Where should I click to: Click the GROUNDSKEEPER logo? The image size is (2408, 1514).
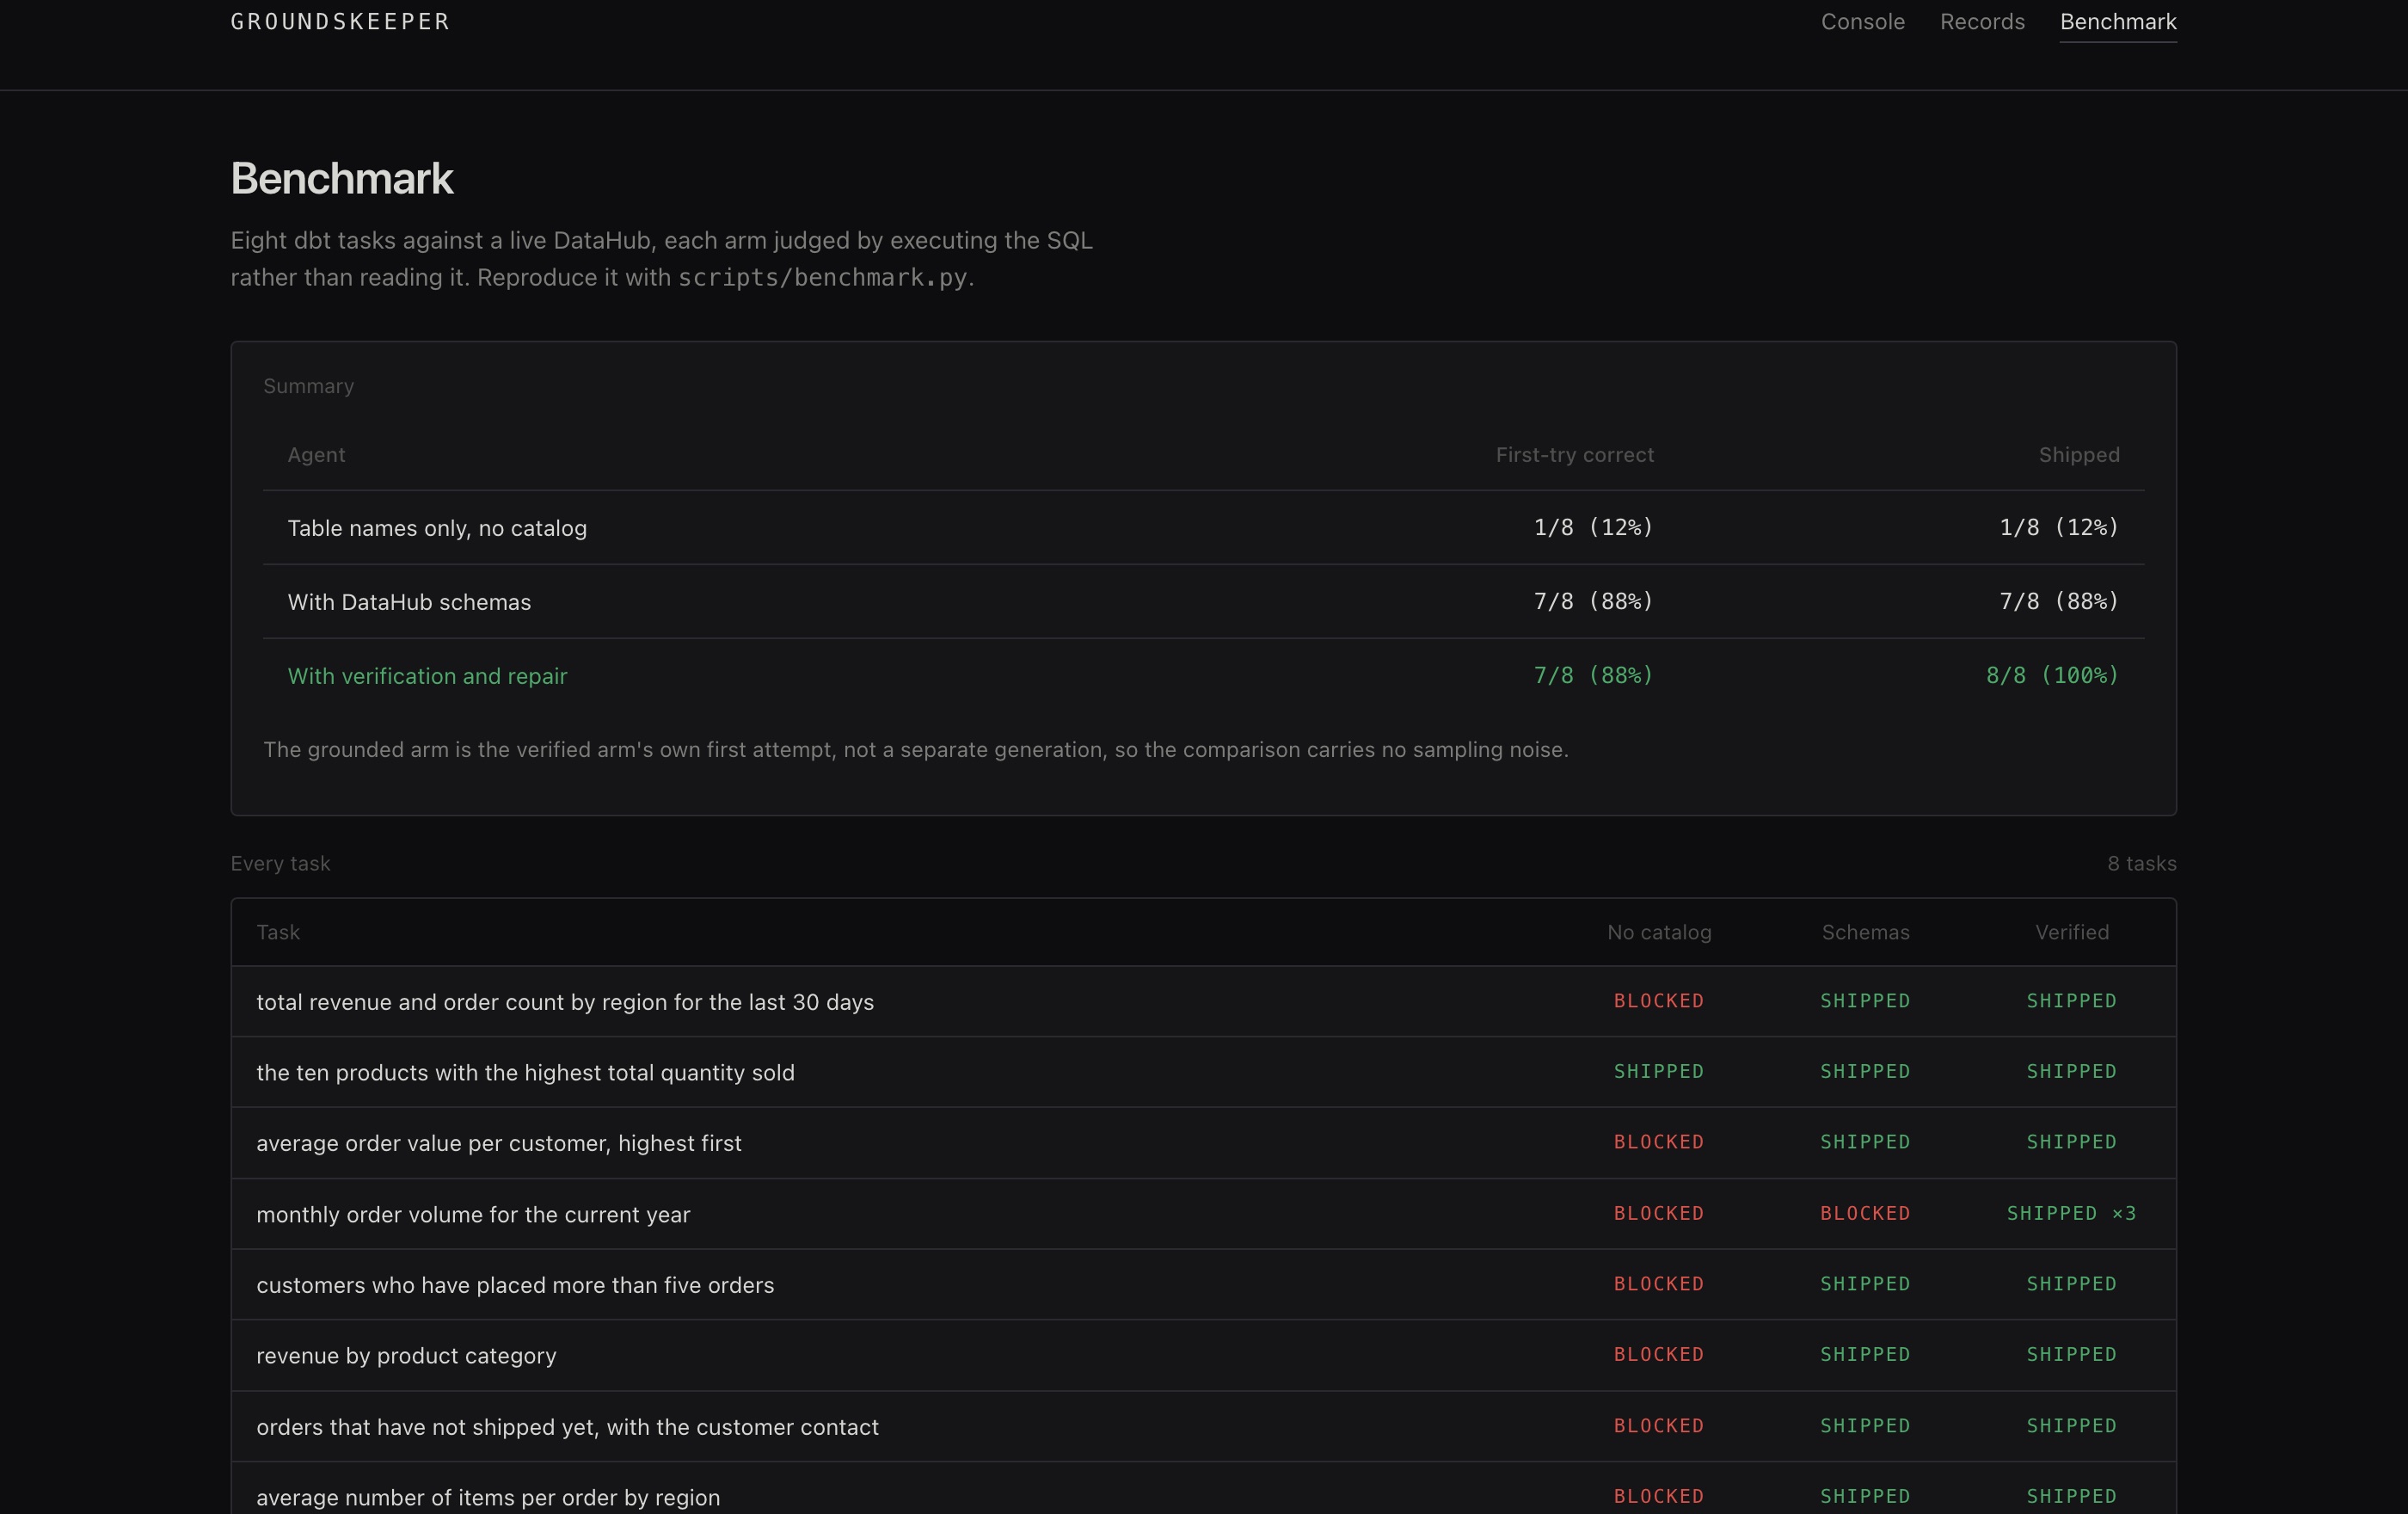[340, 22]
